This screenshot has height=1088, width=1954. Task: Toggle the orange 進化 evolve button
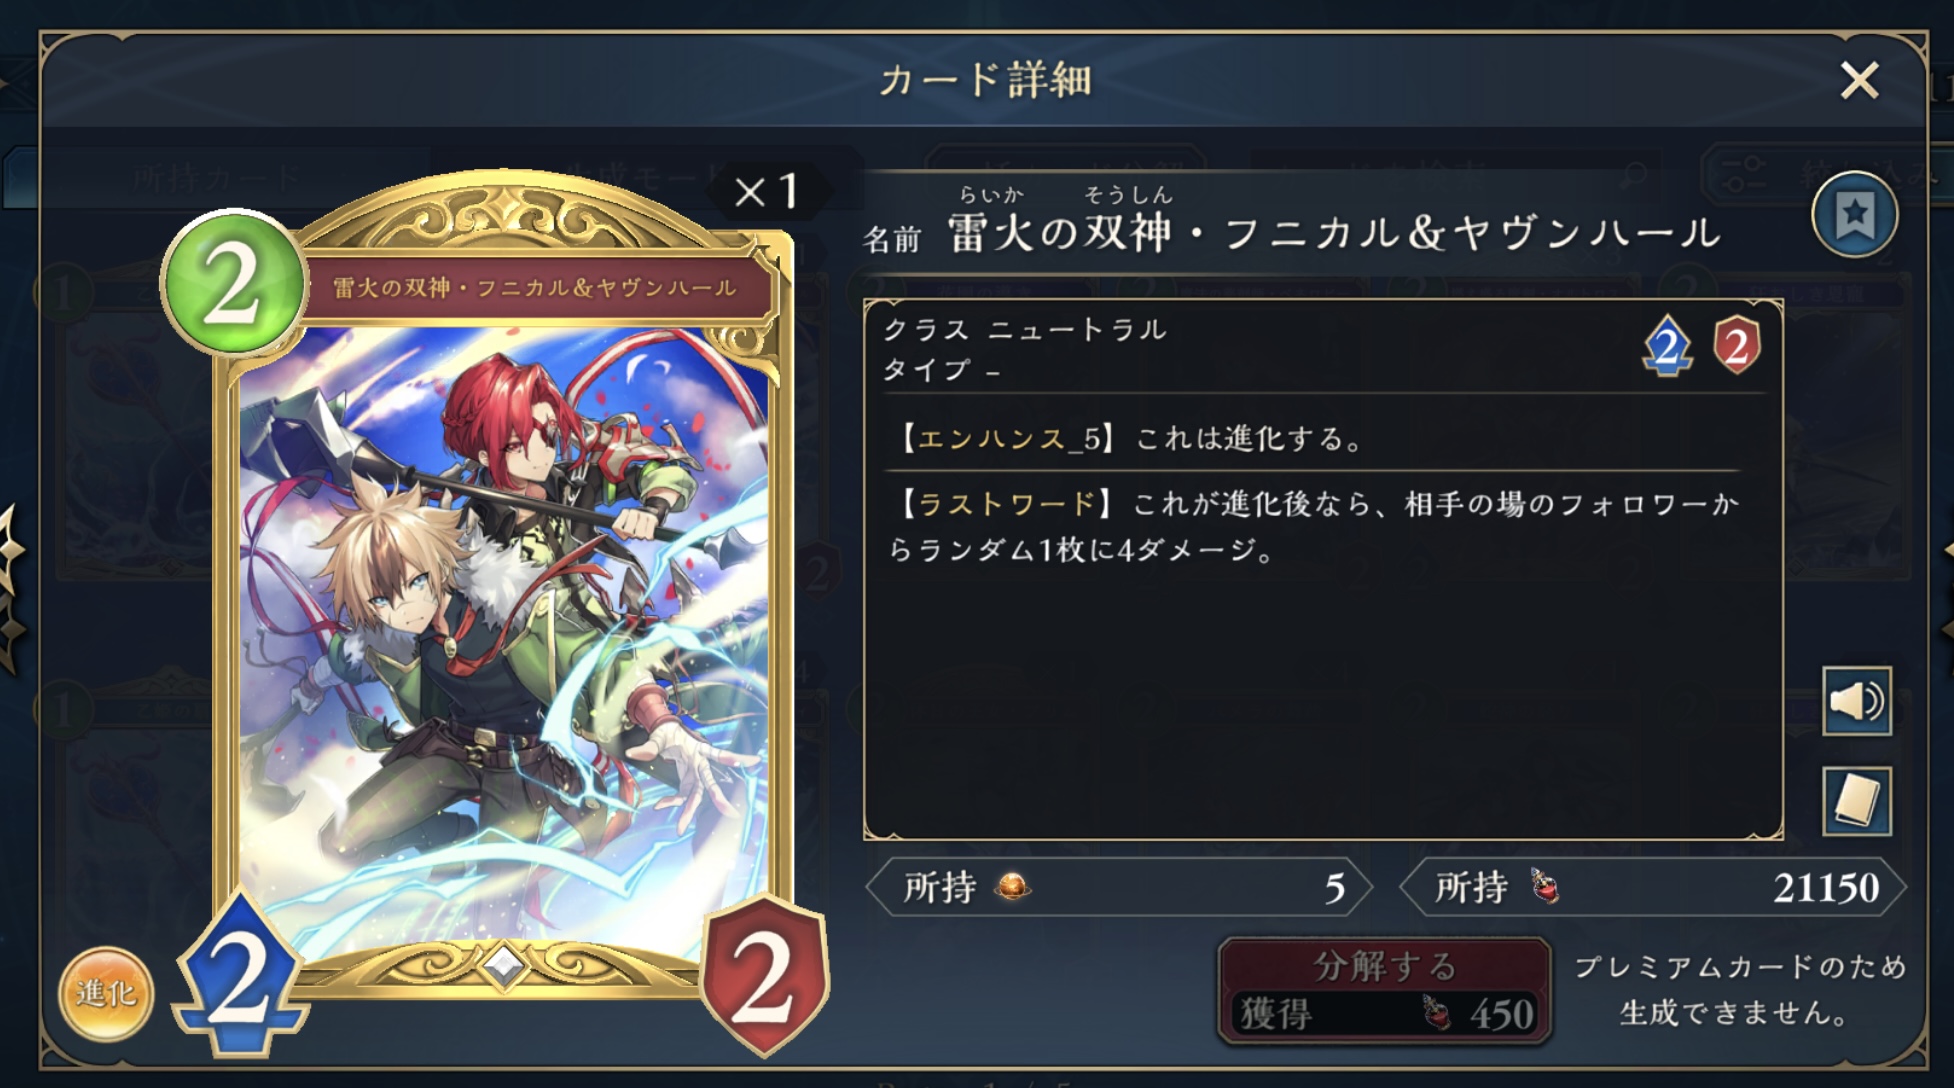[106, 993]
